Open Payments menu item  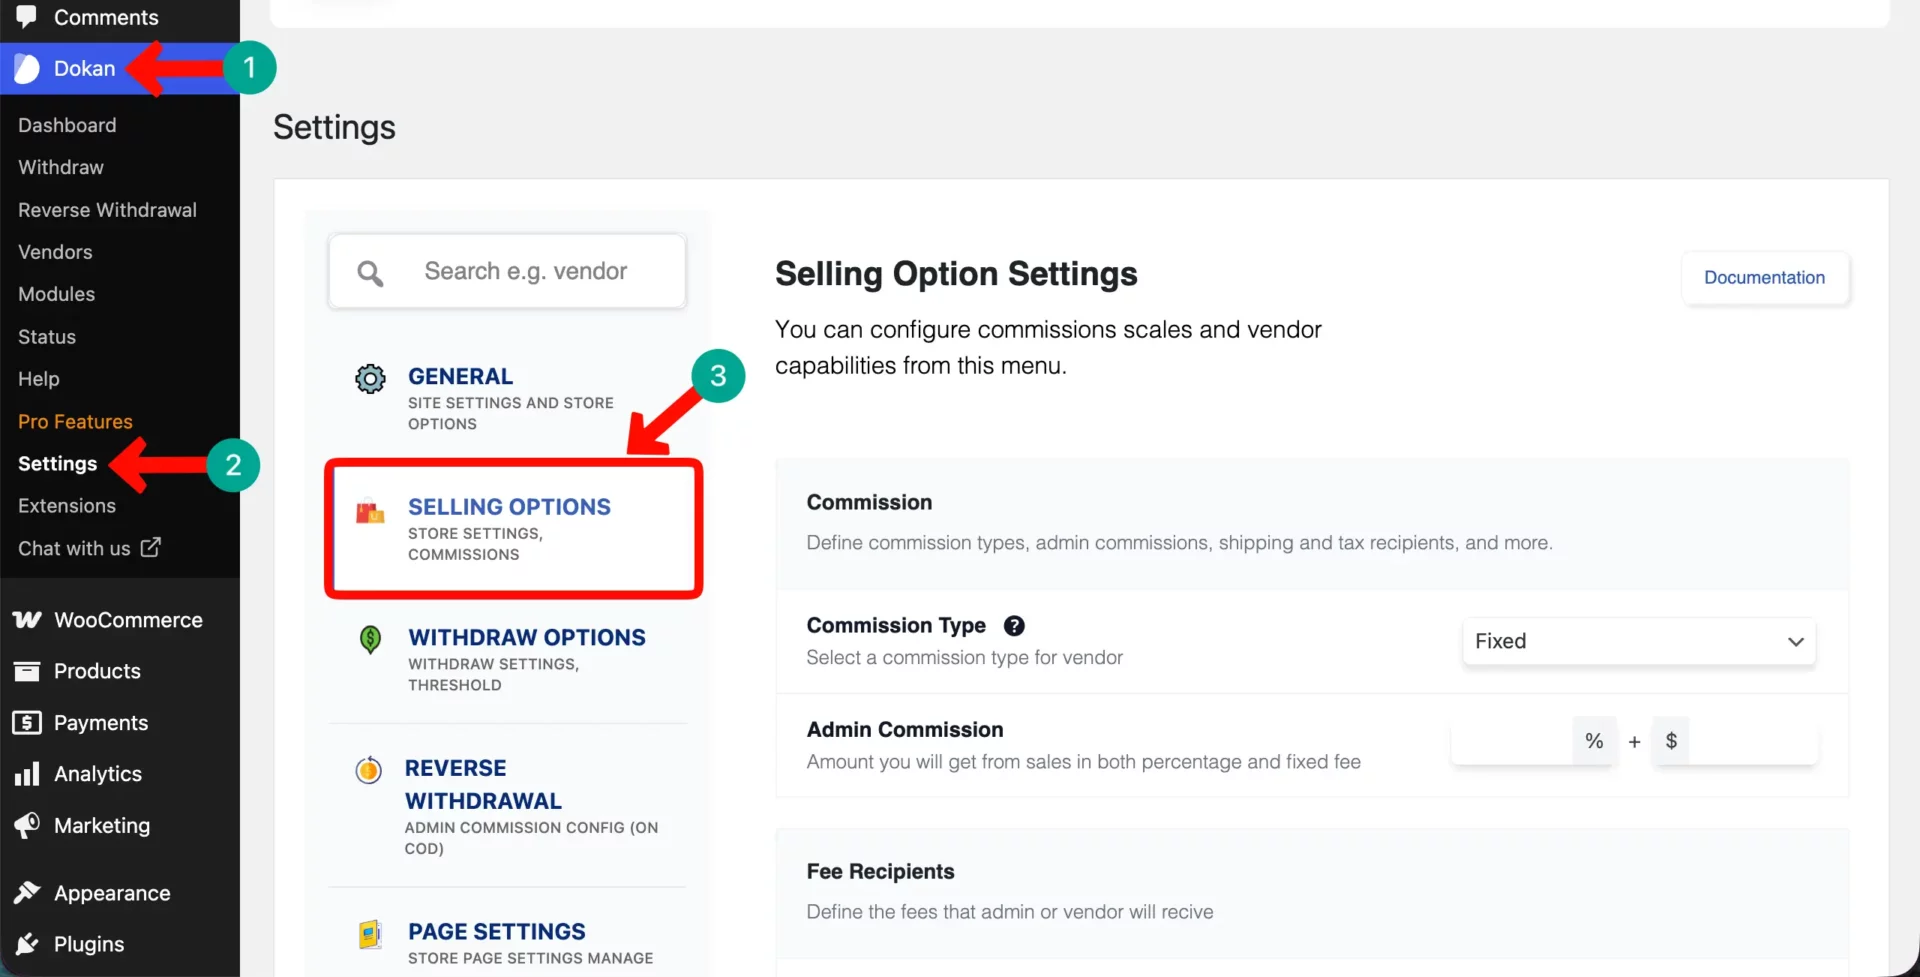[x=101, y=722]
